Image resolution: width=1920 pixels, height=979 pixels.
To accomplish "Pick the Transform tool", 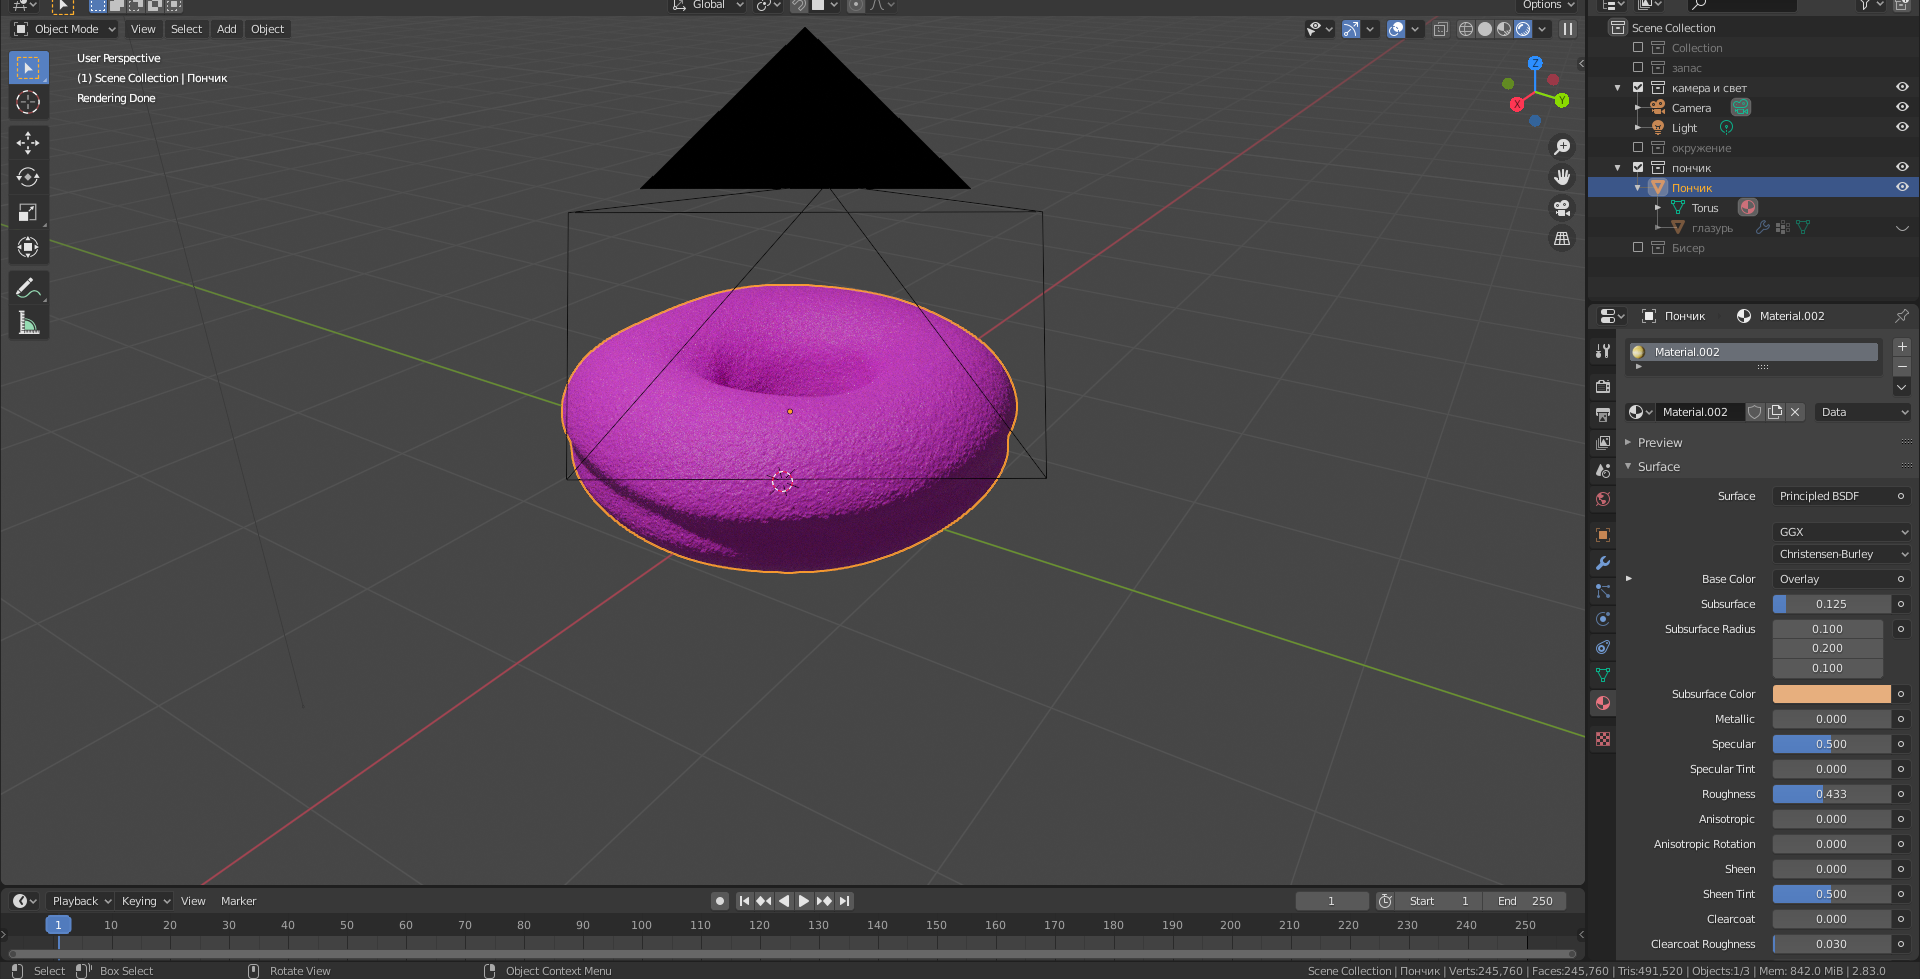I will click(x=29, y=247).
